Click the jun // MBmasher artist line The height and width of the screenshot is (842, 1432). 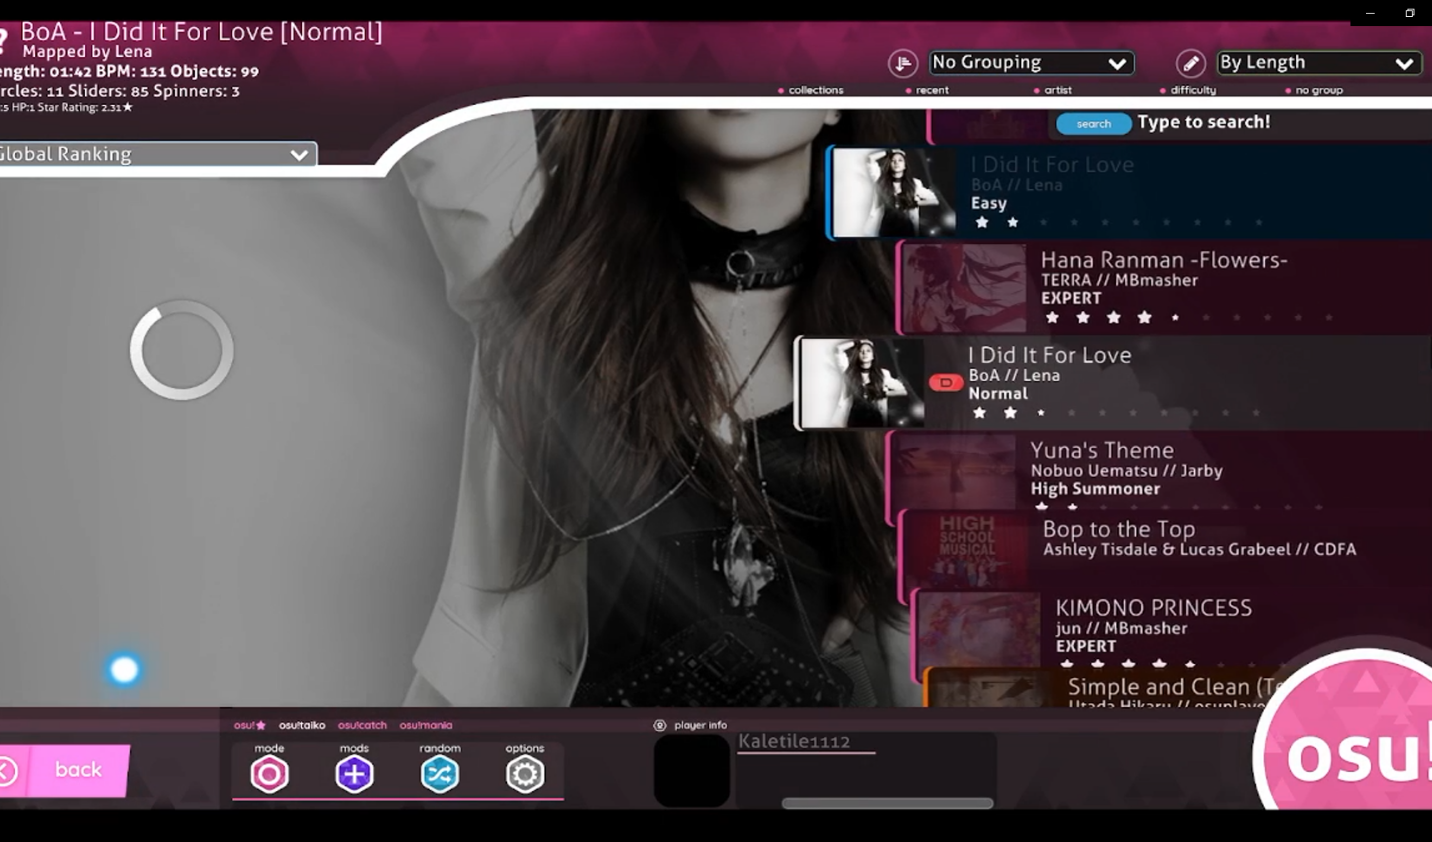pos(1121,628)
